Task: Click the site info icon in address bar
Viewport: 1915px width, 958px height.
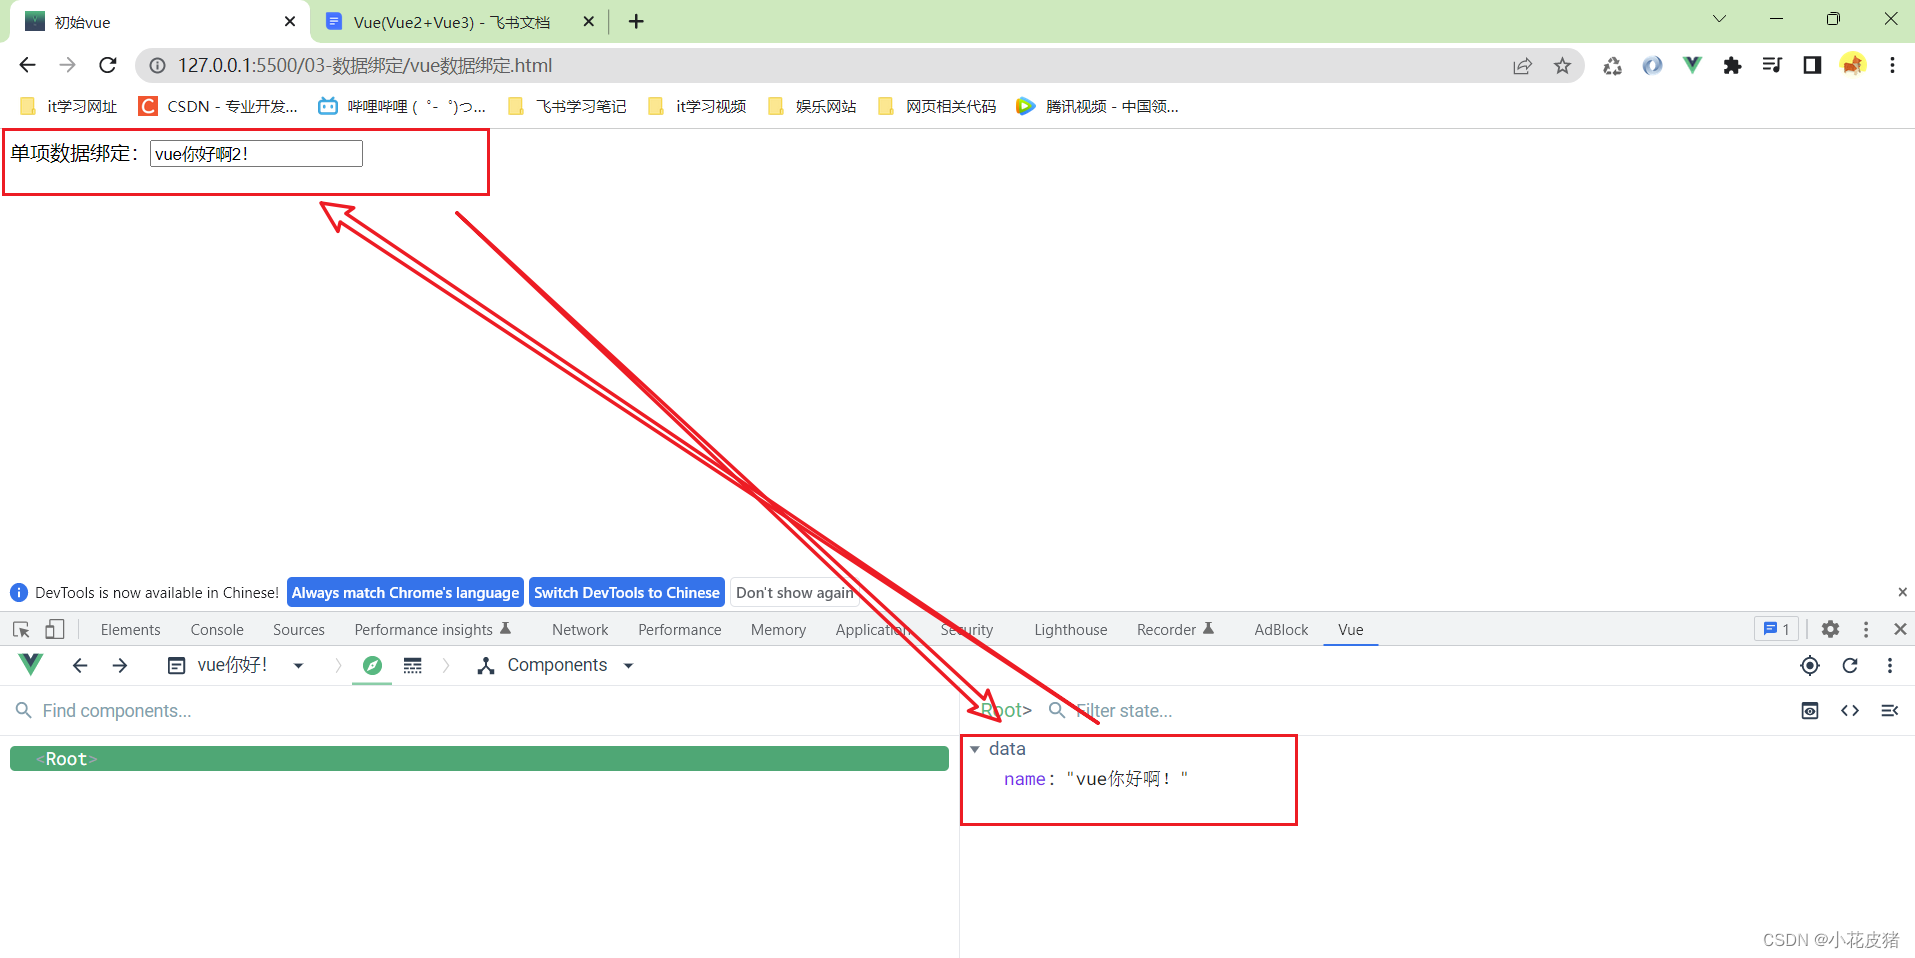Action: pyautogui.click(x=157, y=66)
